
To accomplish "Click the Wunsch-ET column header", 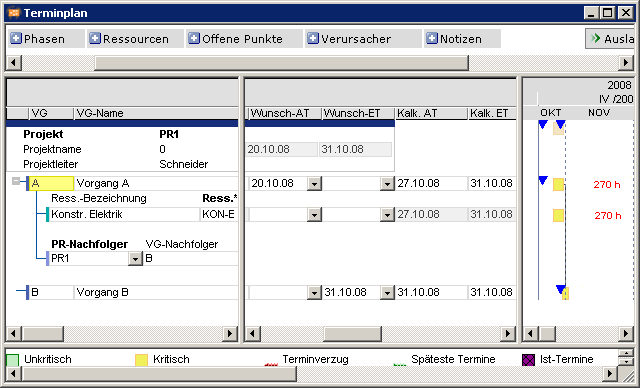I will [358, 113].
